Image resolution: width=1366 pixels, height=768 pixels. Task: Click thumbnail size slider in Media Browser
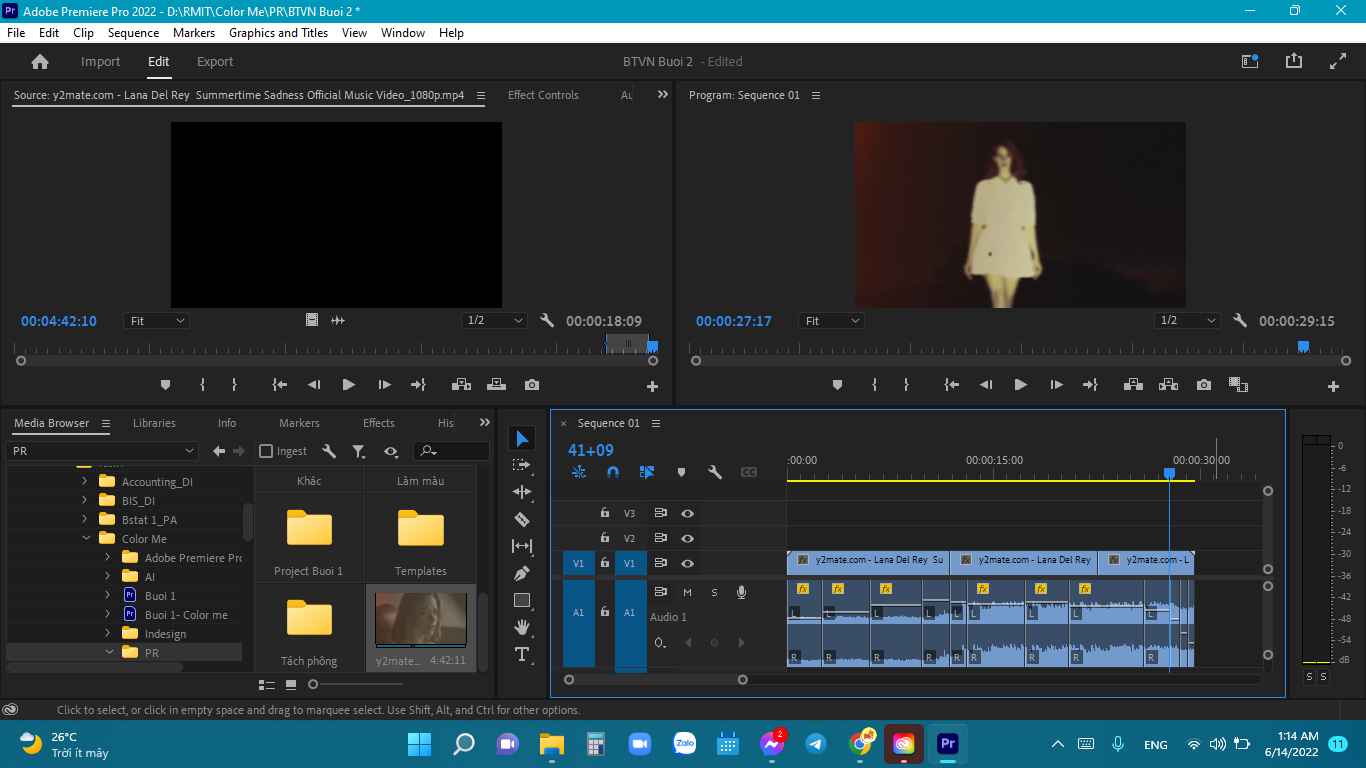coord(313,684)
